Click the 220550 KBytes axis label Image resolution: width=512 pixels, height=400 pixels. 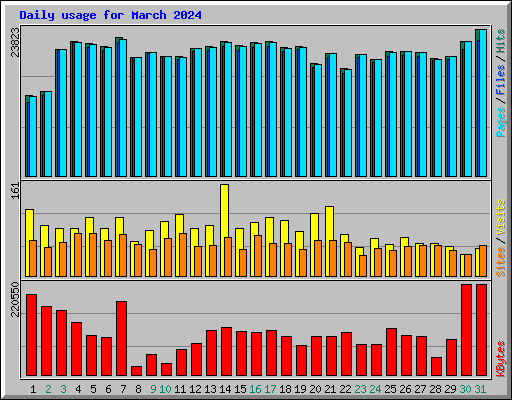(x=15, y=299)
